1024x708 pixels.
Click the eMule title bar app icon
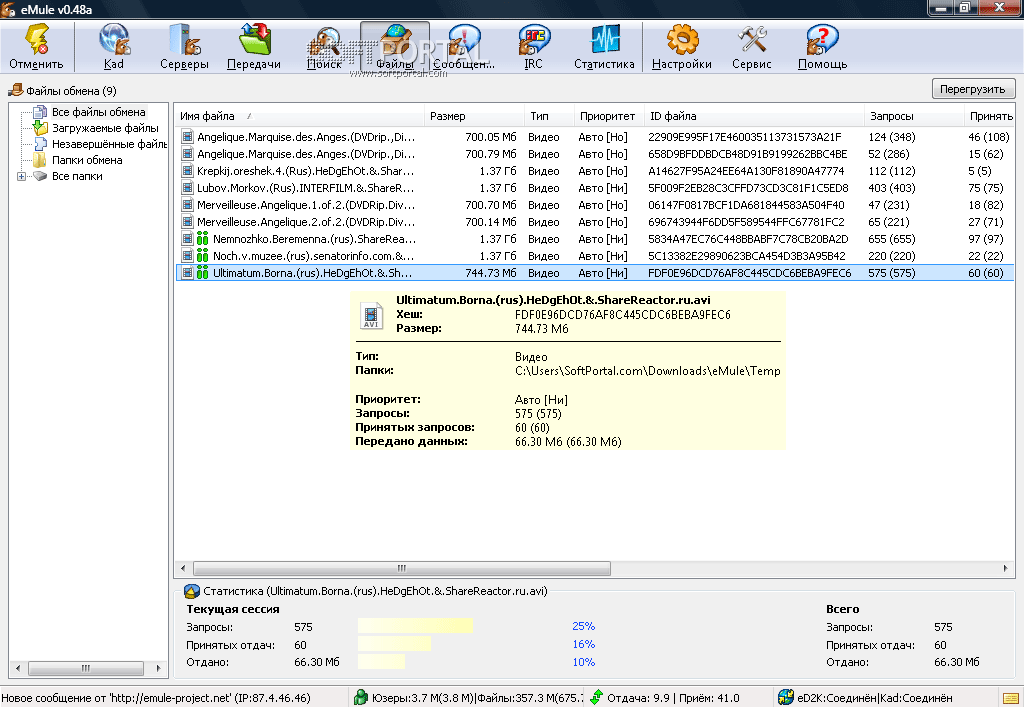(x=9, y=9)
